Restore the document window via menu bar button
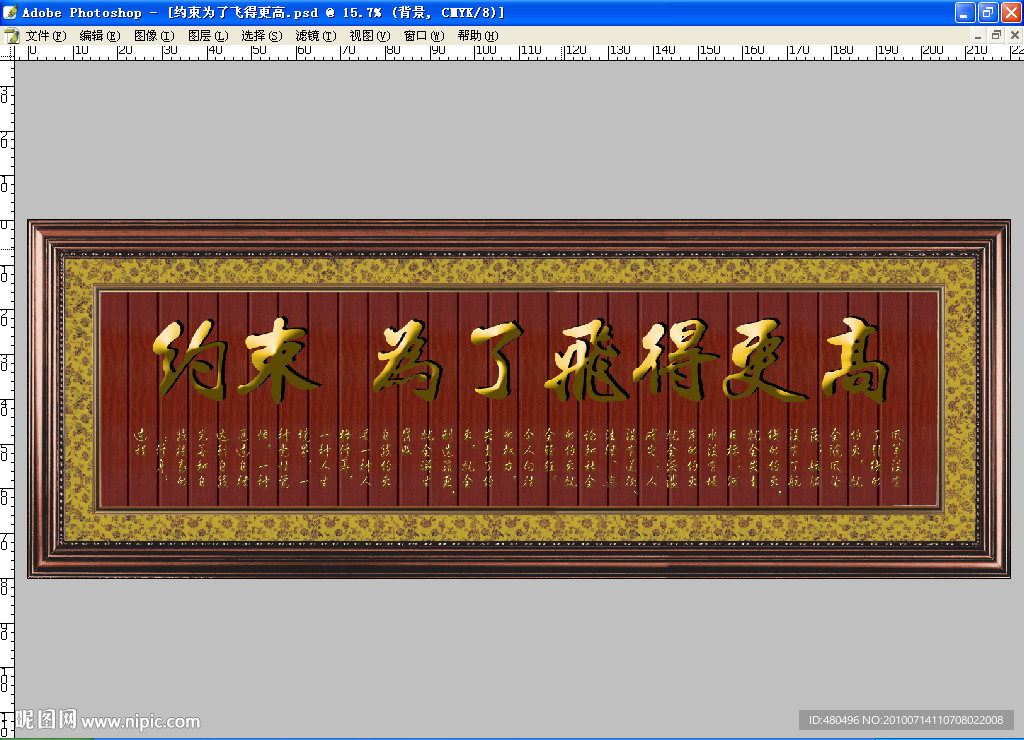This screenshot has width=1024, height=740. pos(995,35)
